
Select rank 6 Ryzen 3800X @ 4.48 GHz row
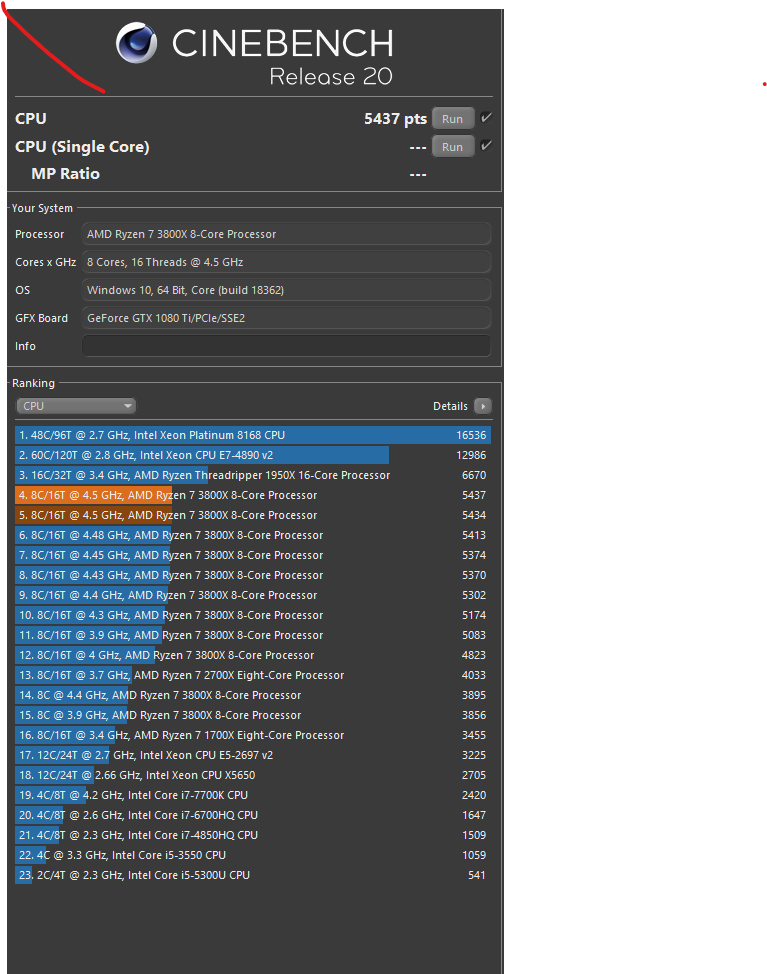pyautogui.click(x=253, y=535)
